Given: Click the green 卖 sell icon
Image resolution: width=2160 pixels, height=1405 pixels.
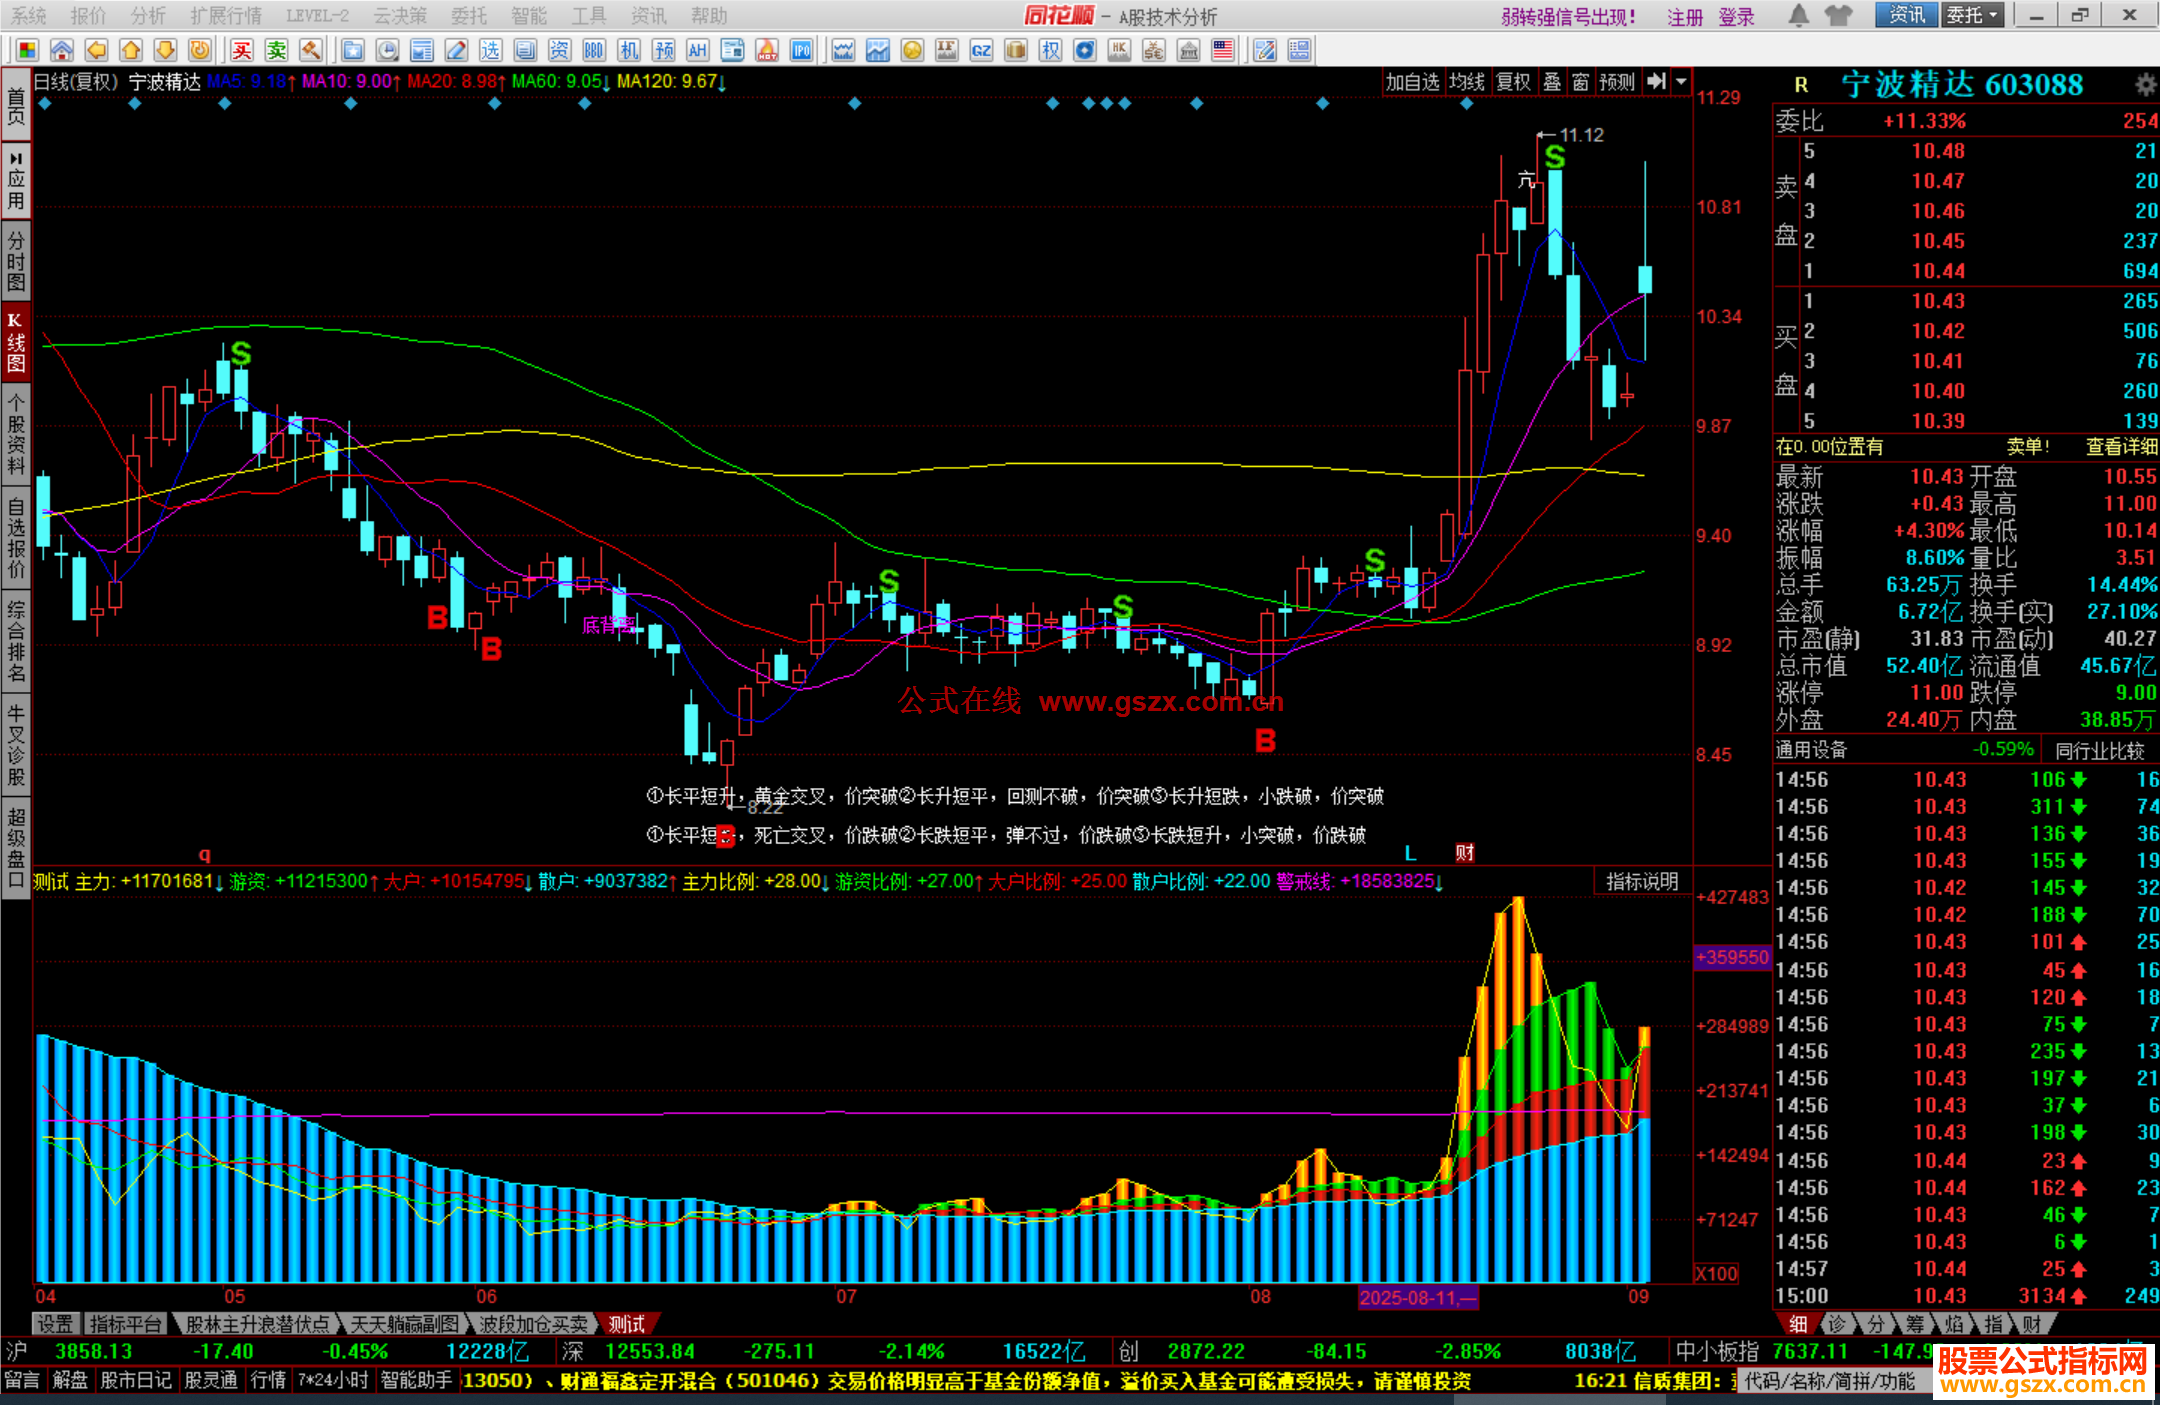Looking at the screenshot, I should tap(276, 50).
